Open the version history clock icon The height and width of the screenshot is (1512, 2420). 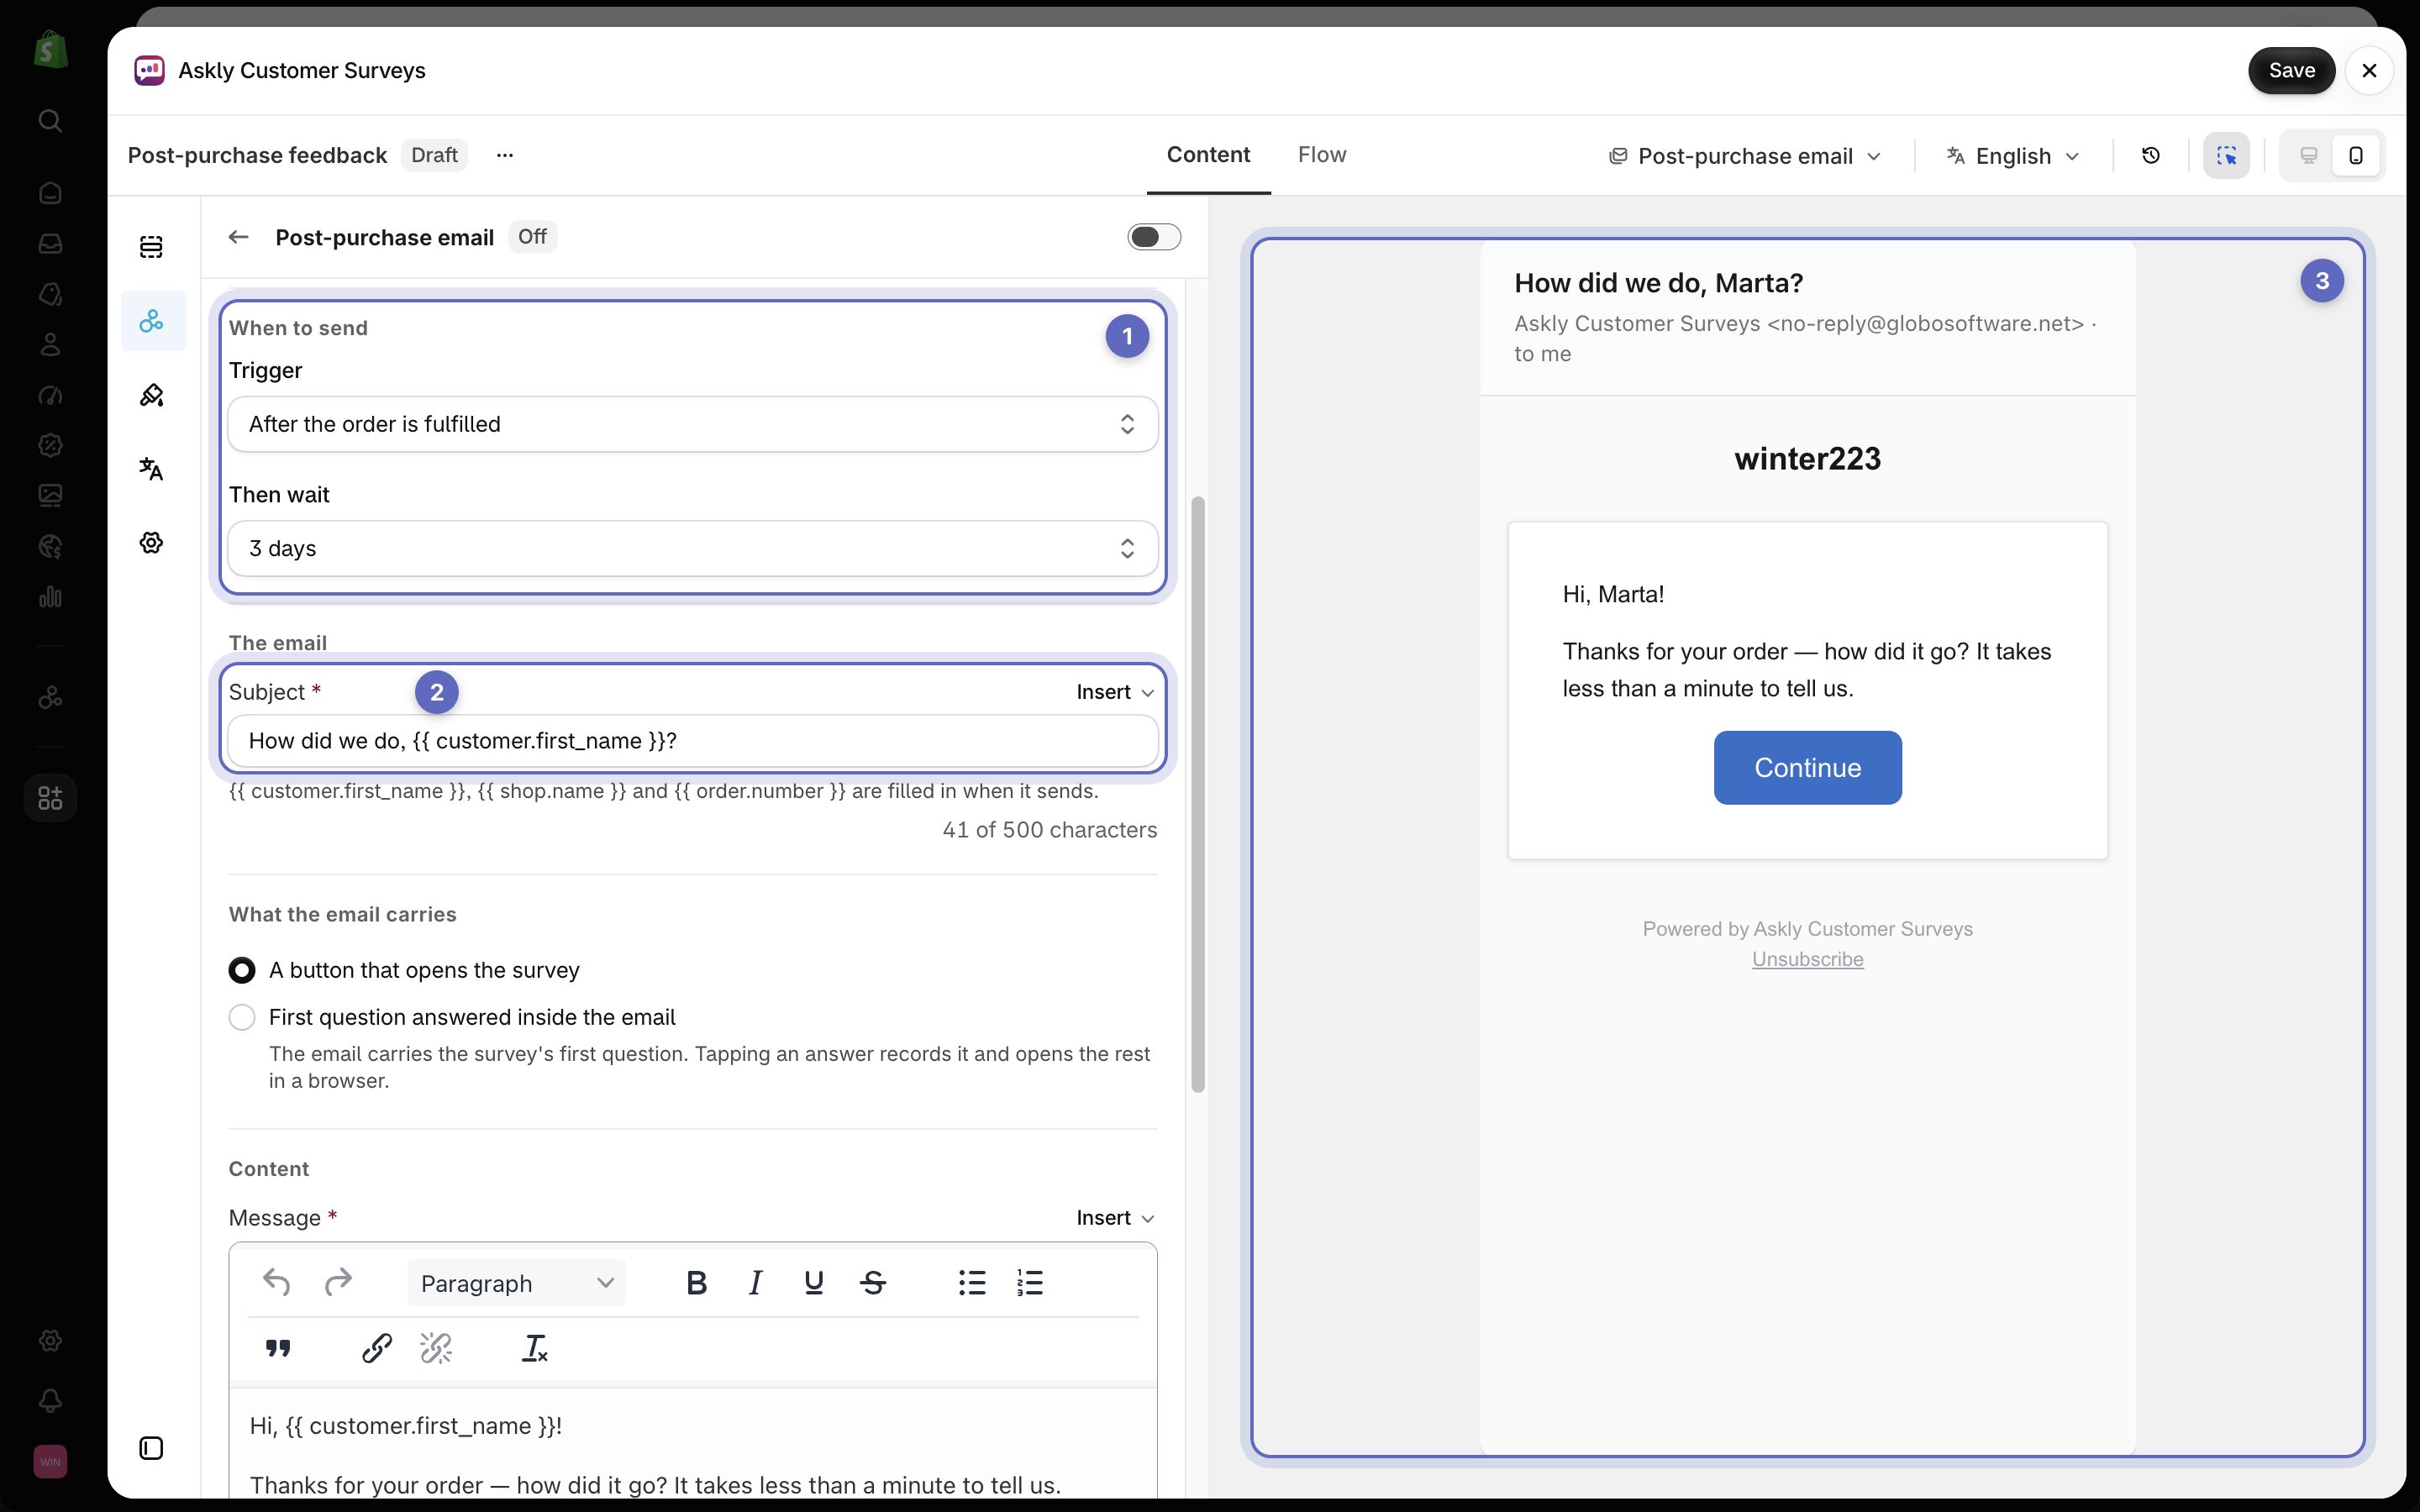pos(2150,155)
